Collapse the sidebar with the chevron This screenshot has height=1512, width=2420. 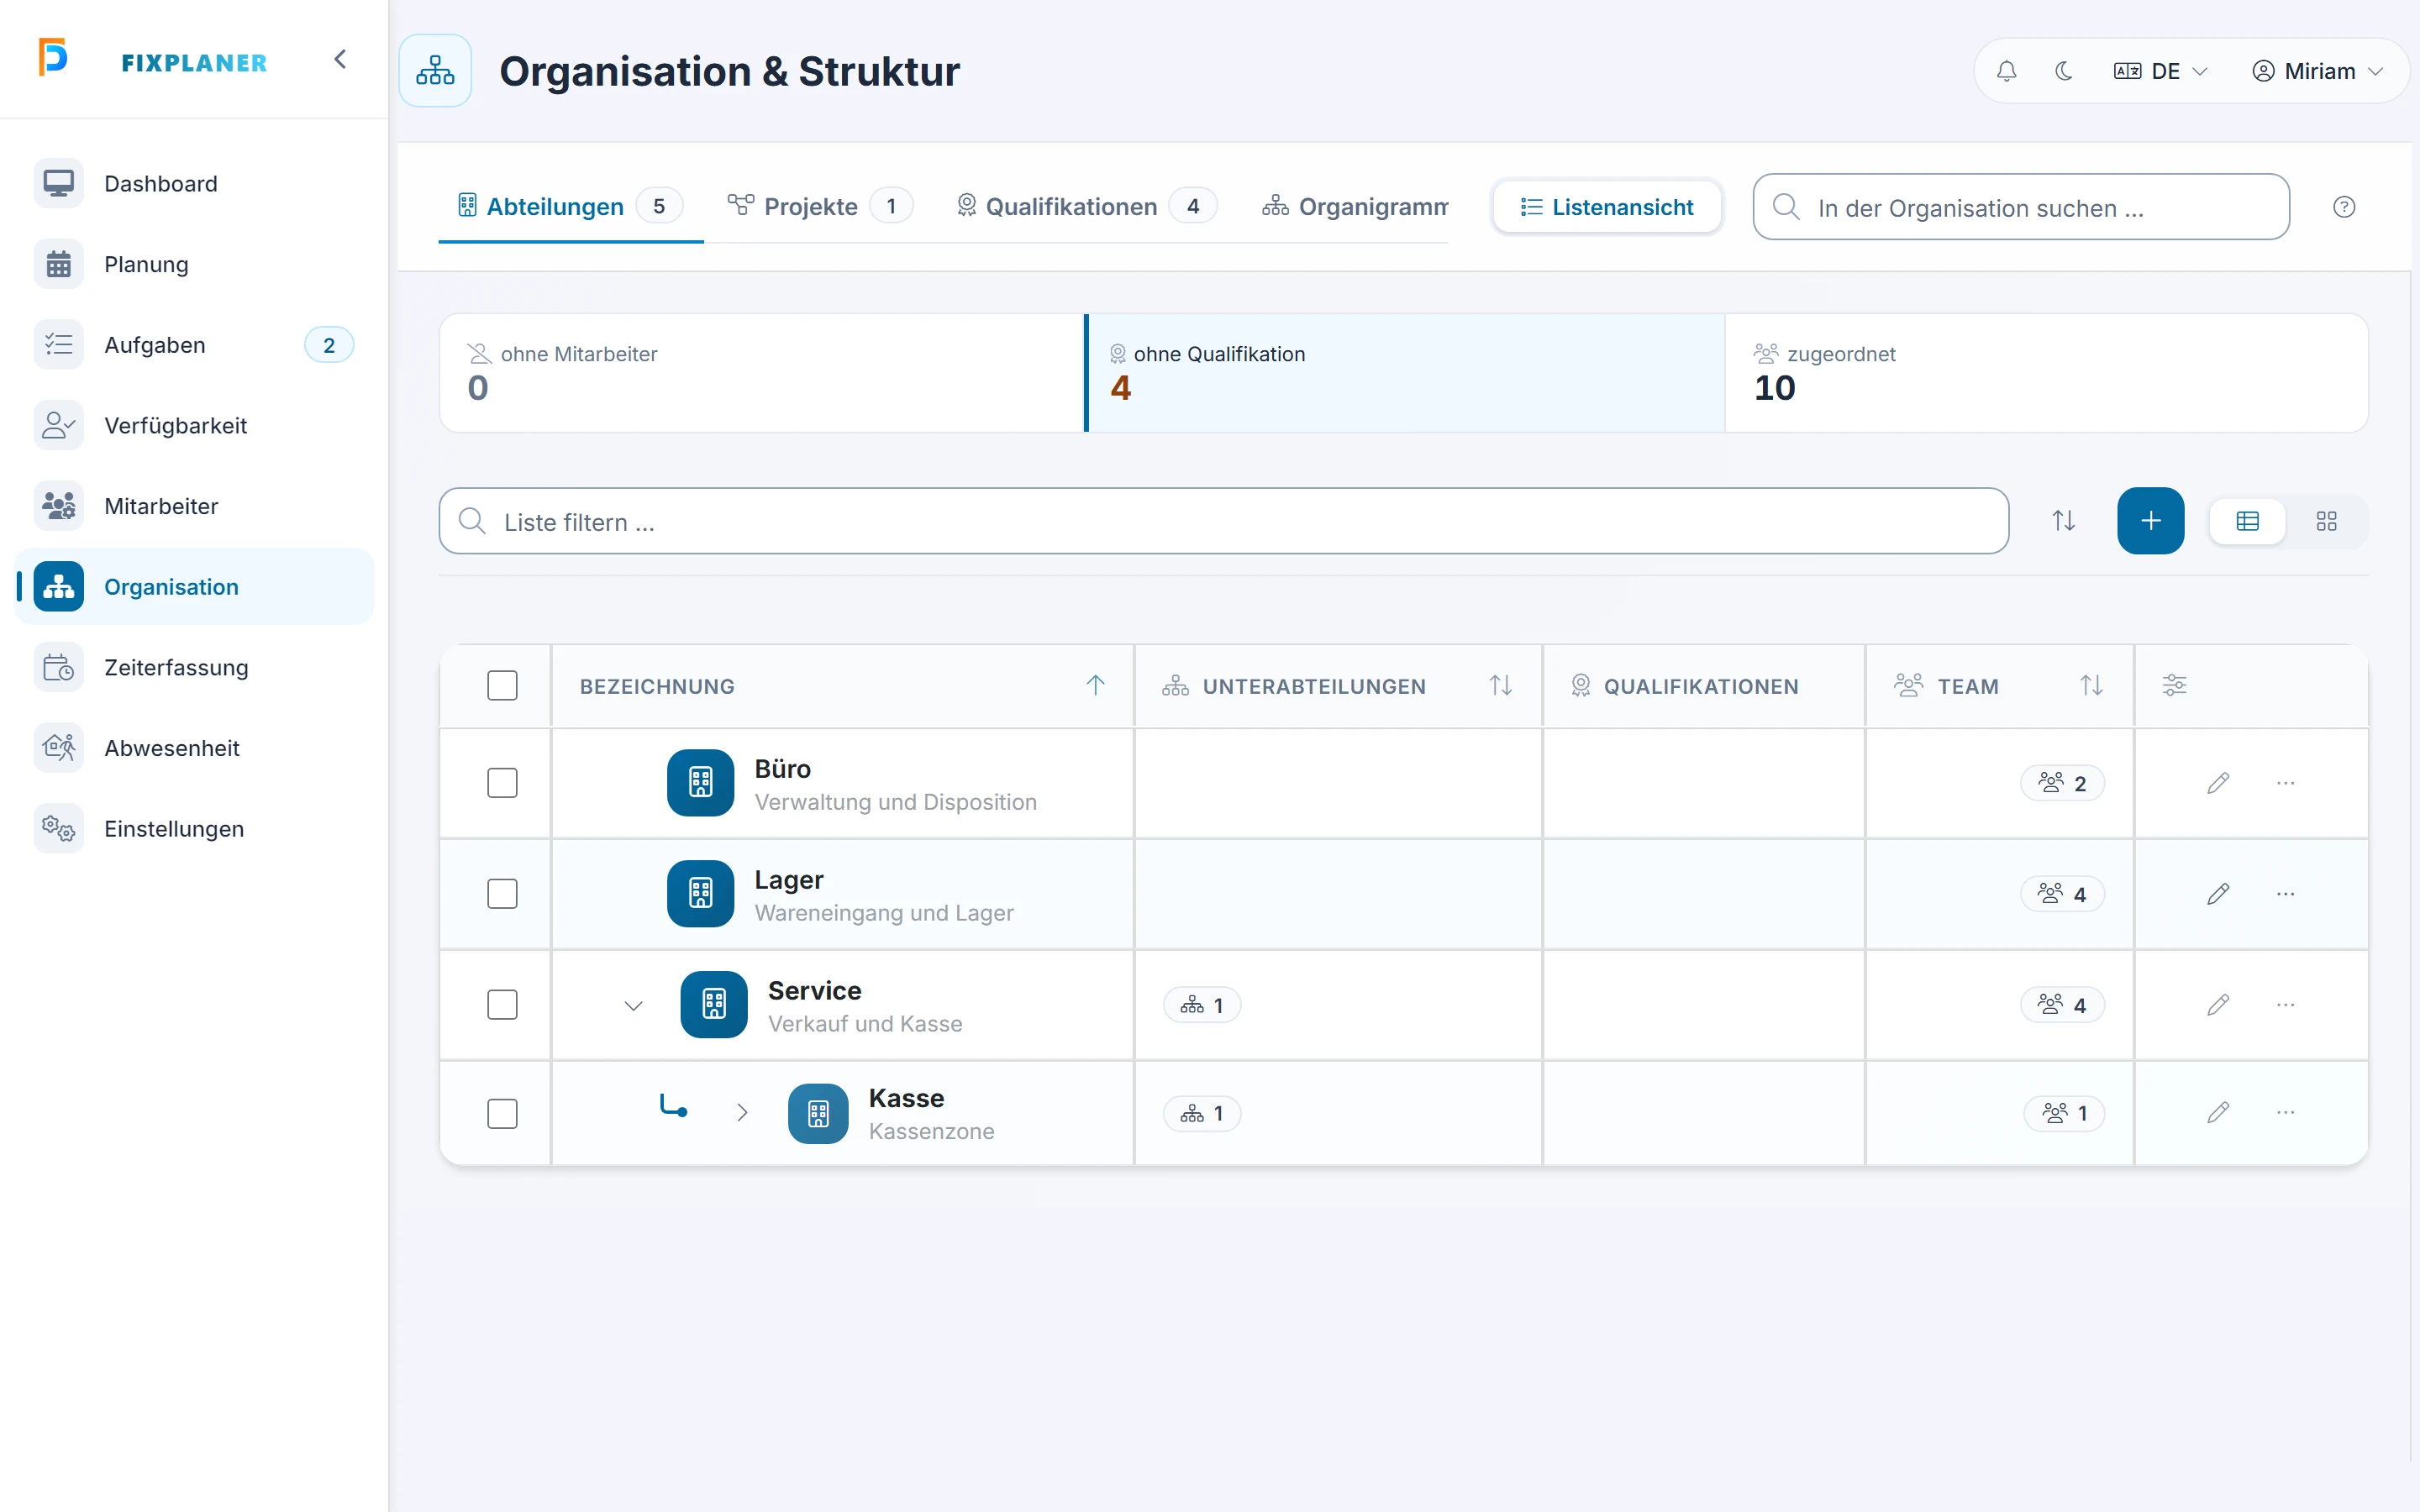(340, 60)
